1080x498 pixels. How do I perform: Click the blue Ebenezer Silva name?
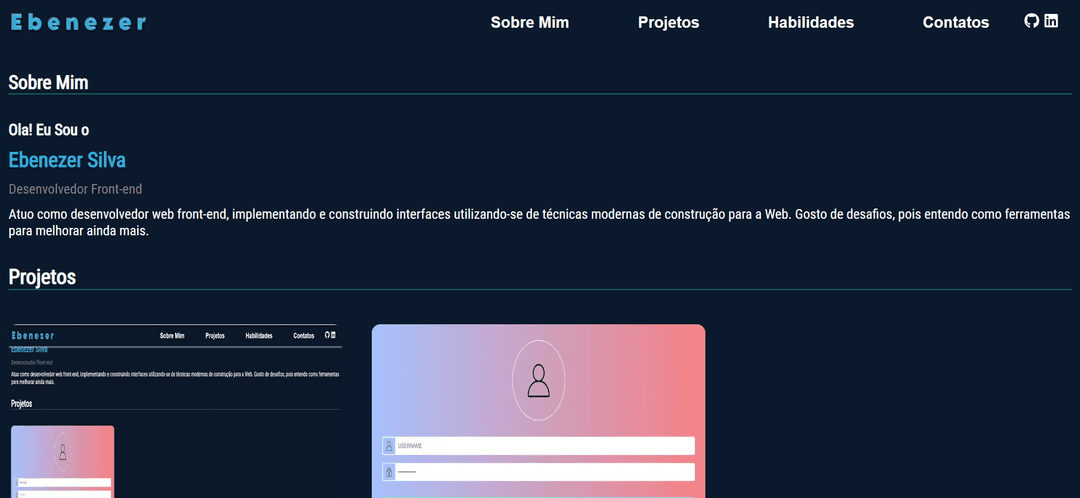click(67, 160)
